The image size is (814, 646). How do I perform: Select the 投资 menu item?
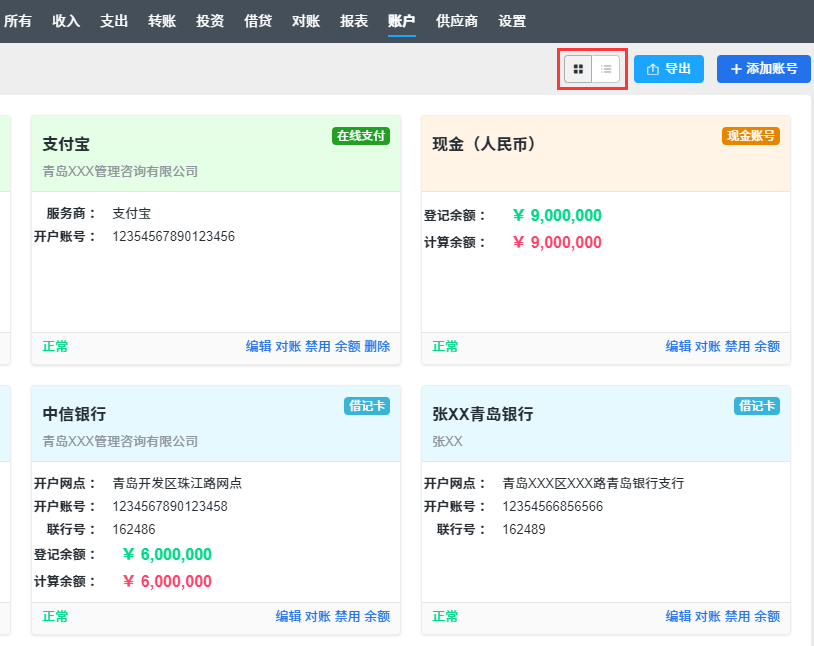[210, 21]
